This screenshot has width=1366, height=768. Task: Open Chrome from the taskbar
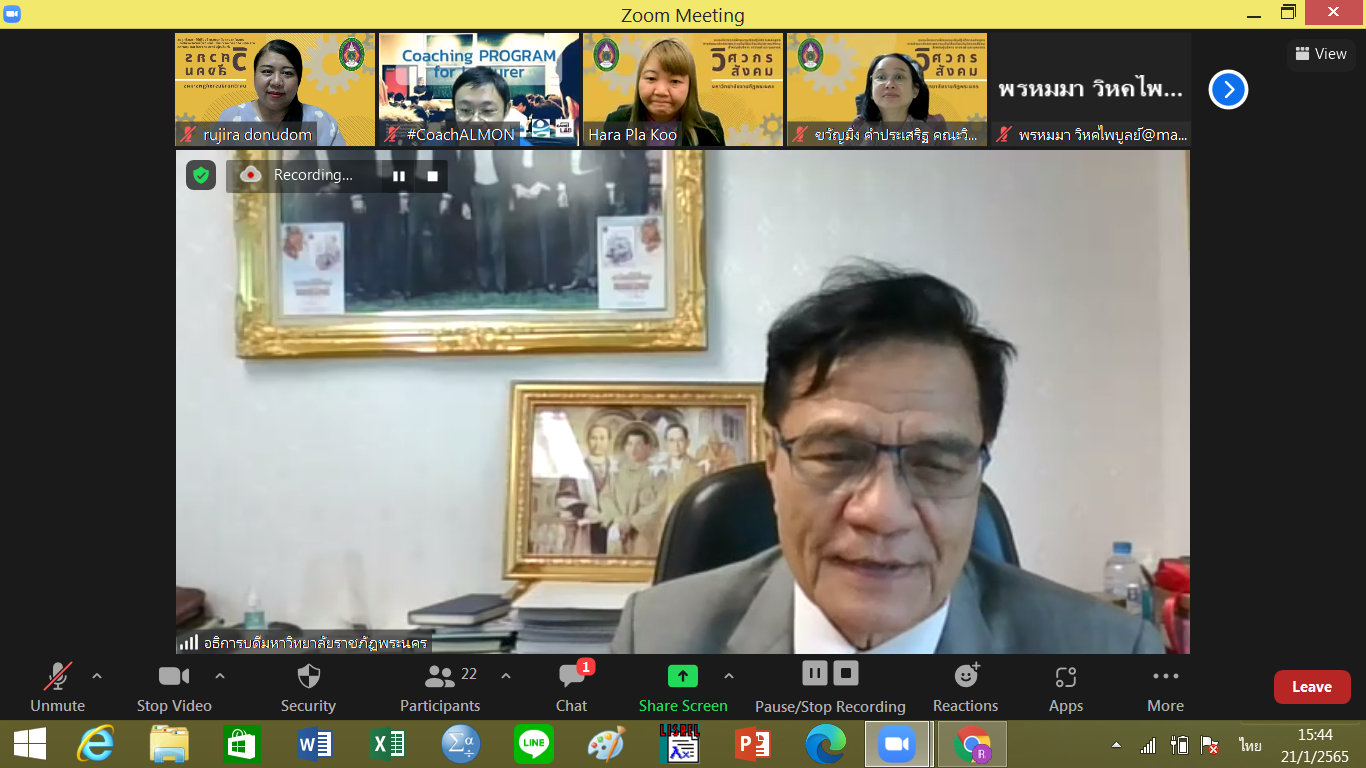[972, 744]
